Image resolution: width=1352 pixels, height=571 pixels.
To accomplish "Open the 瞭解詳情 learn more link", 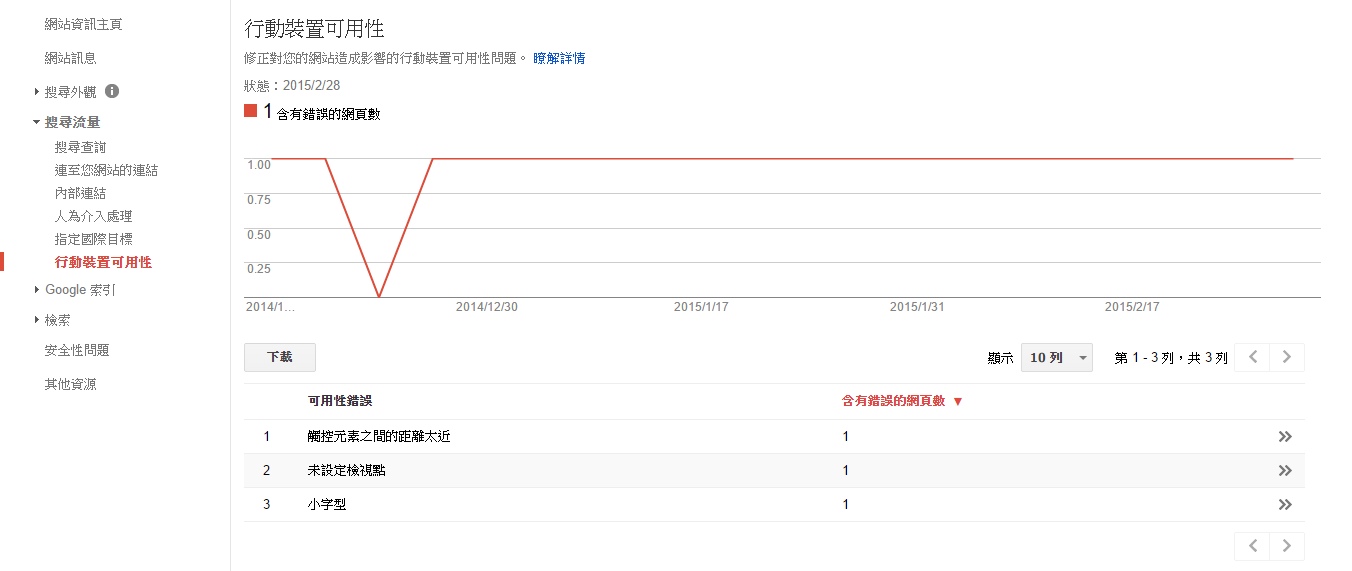I will [559, 59].
